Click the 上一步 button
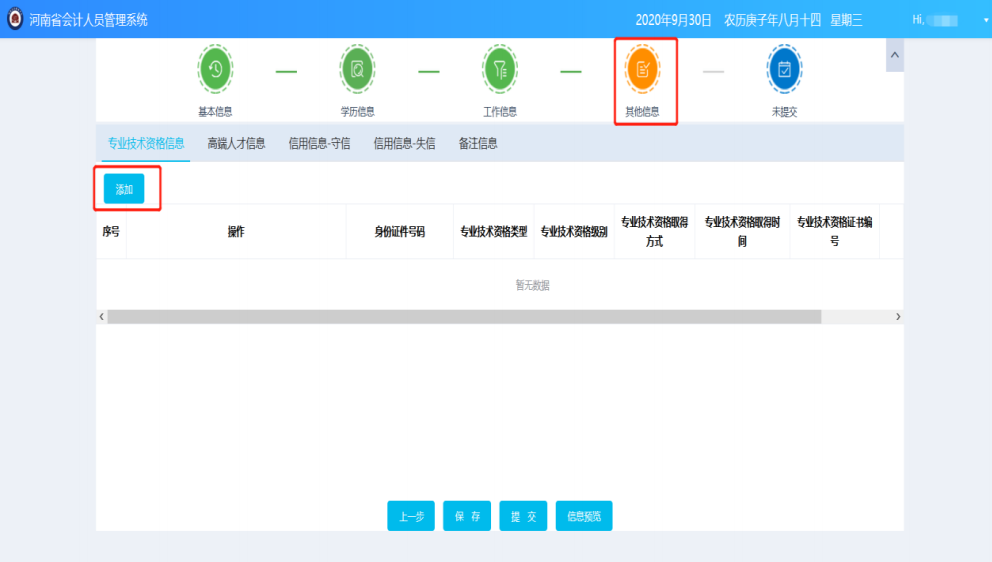Image resolution: width=992 pixels, height=562 pixels. point(411,516)
